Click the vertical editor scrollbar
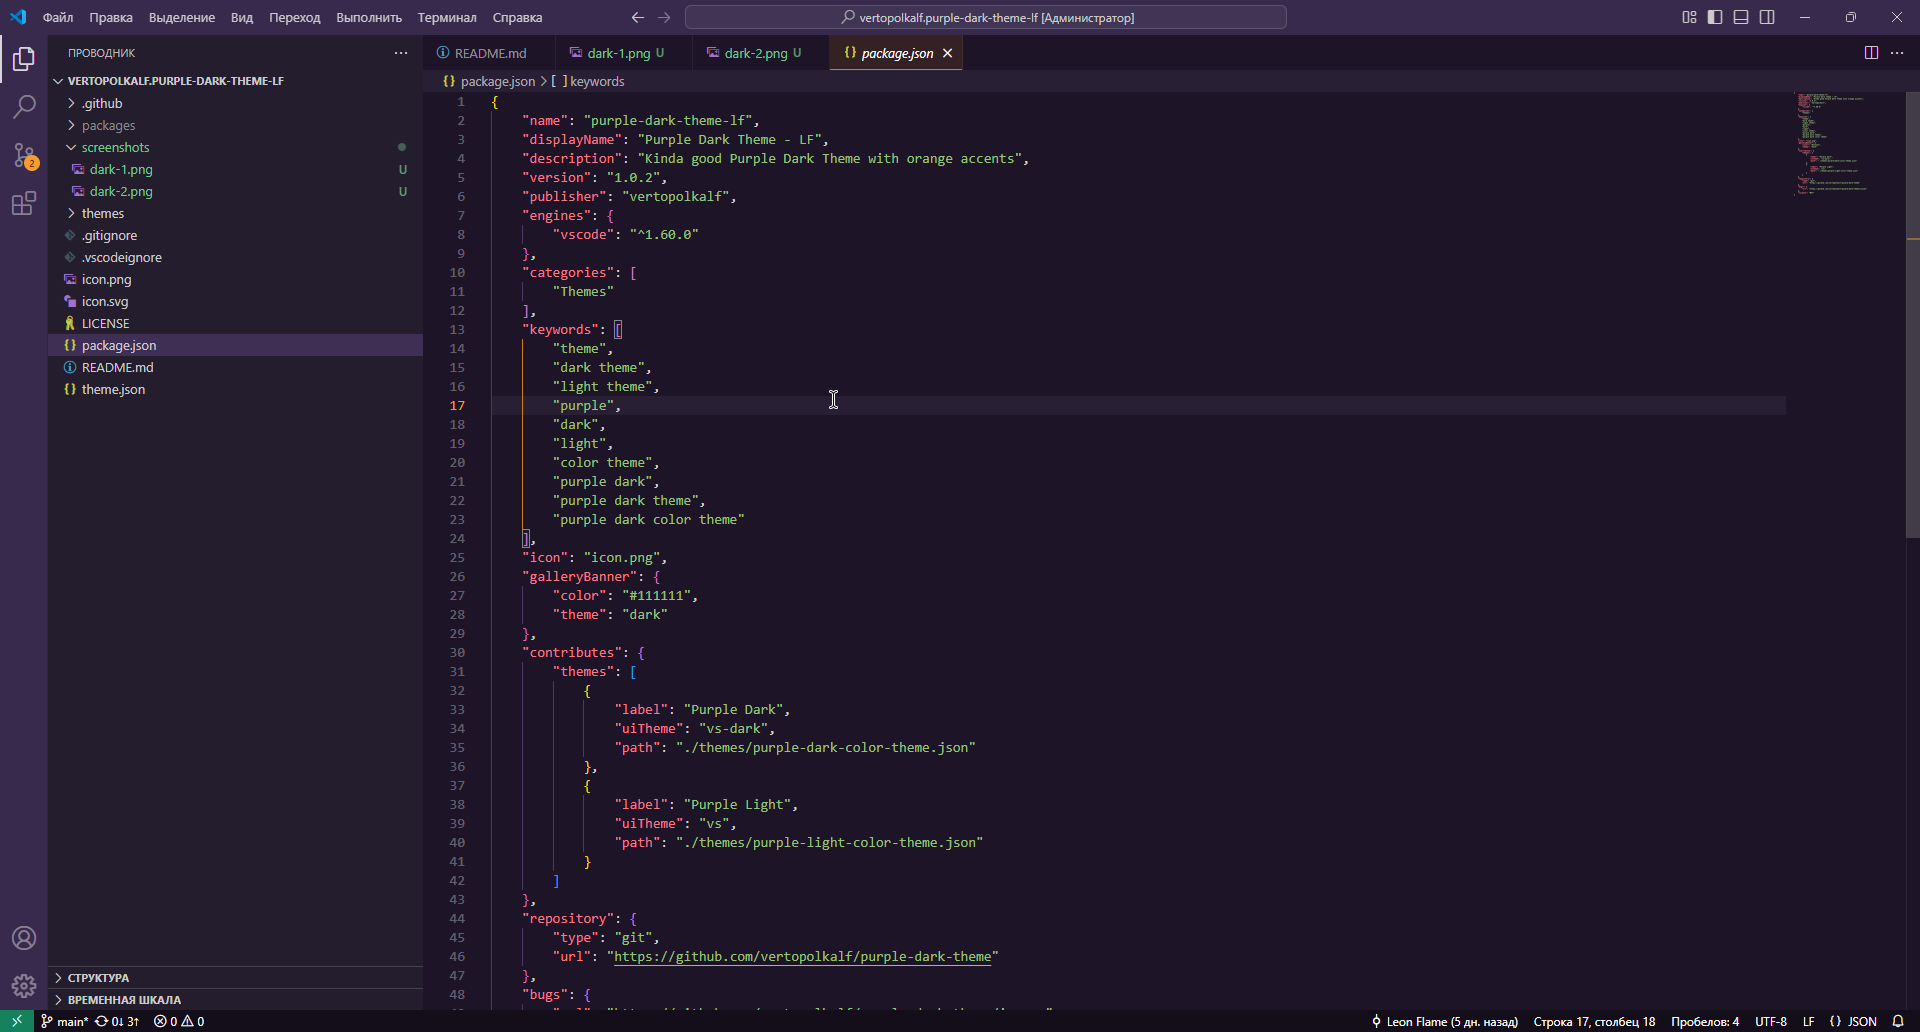The width and height of the screenshot is (1920, 1032). (x=1913, y=315)
